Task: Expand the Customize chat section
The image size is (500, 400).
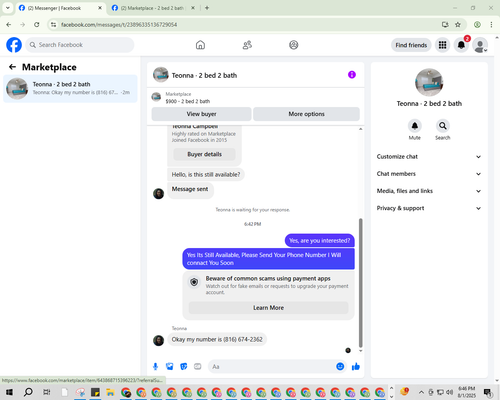Action: pos(429,157)
